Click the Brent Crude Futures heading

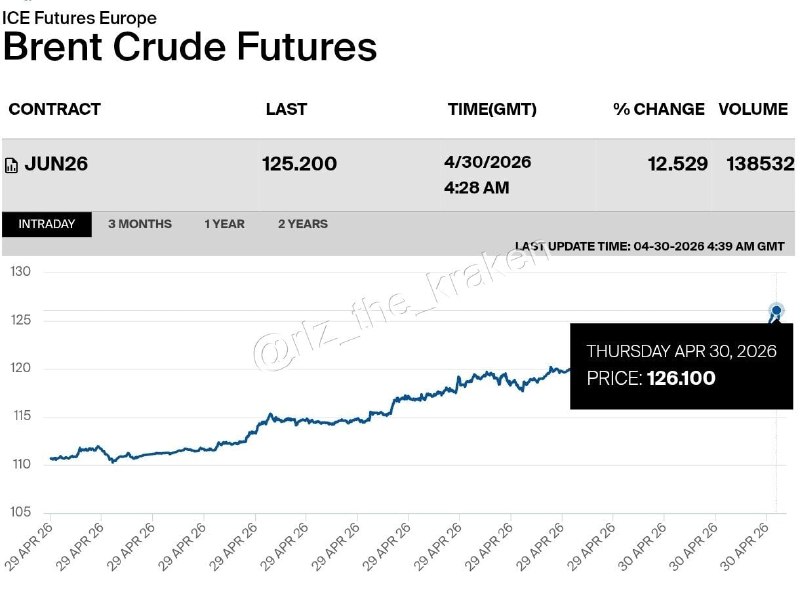click(x=190, y=48)
